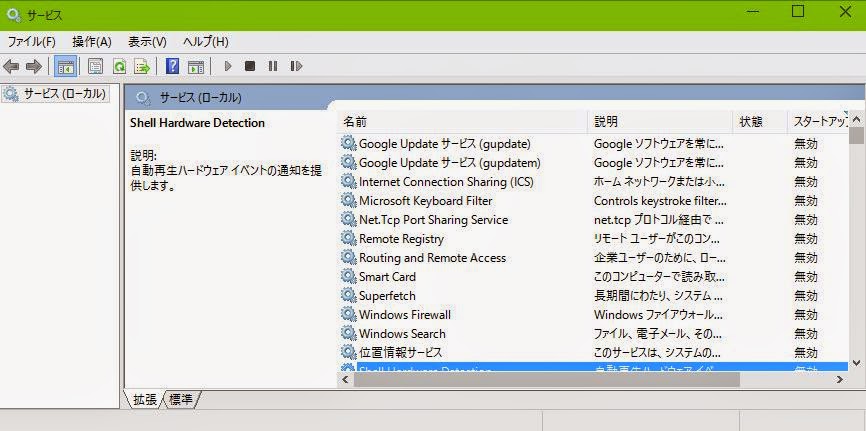
Task: Click 無効 startup value for Windows Firewall
Action: tap(806, 315)
